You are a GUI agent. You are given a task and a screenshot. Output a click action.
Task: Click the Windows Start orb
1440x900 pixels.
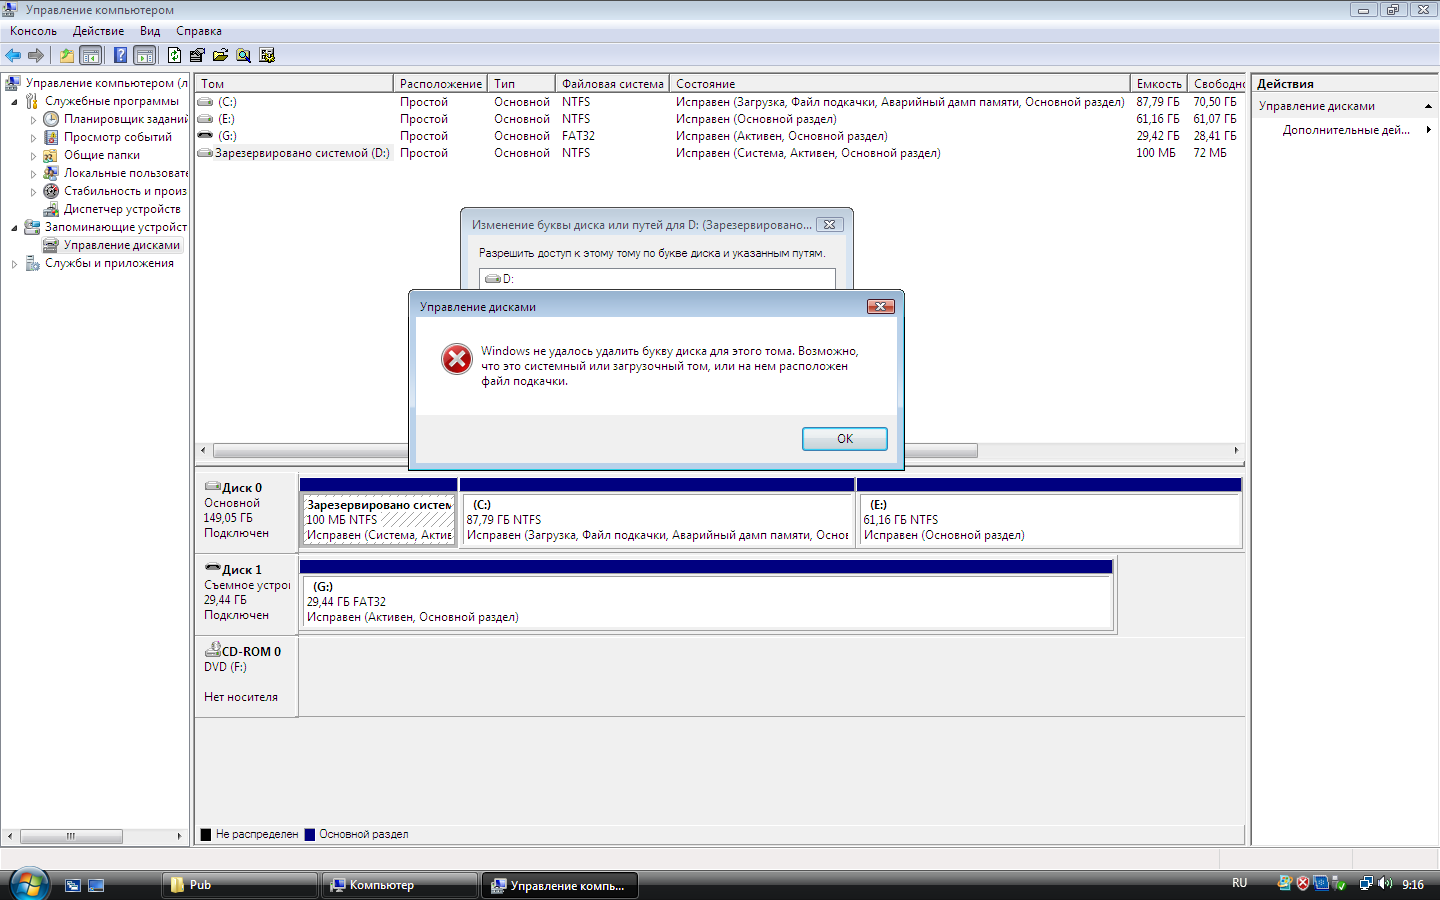(x=29, y=884)
